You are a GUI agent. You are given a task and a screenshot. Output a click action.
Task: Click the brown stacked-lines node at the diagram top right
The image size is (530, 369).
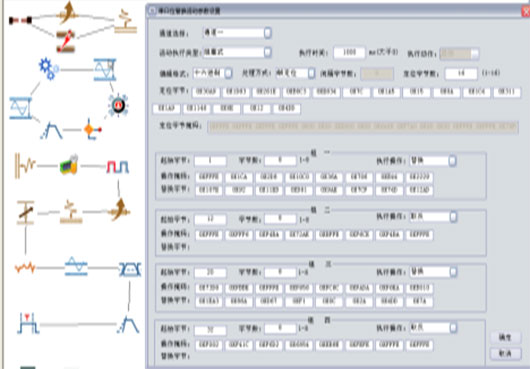click(125, 22)
